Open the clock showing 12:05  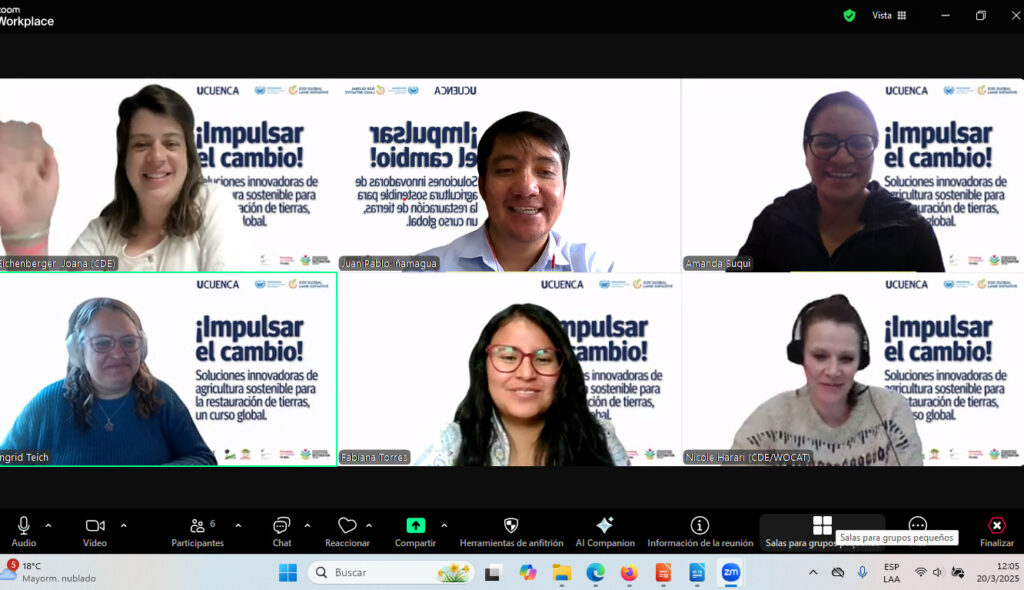click(997, 572)
